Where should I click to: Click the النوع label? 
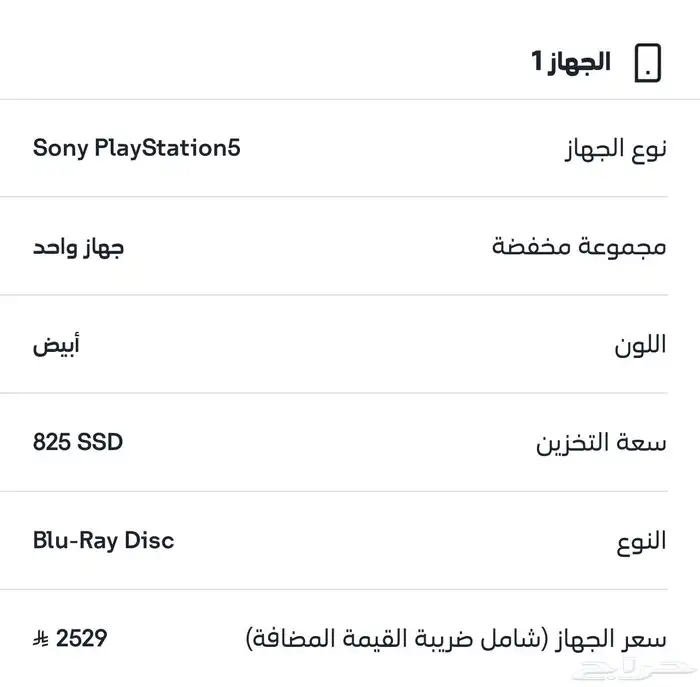click(x=640, y=541)
